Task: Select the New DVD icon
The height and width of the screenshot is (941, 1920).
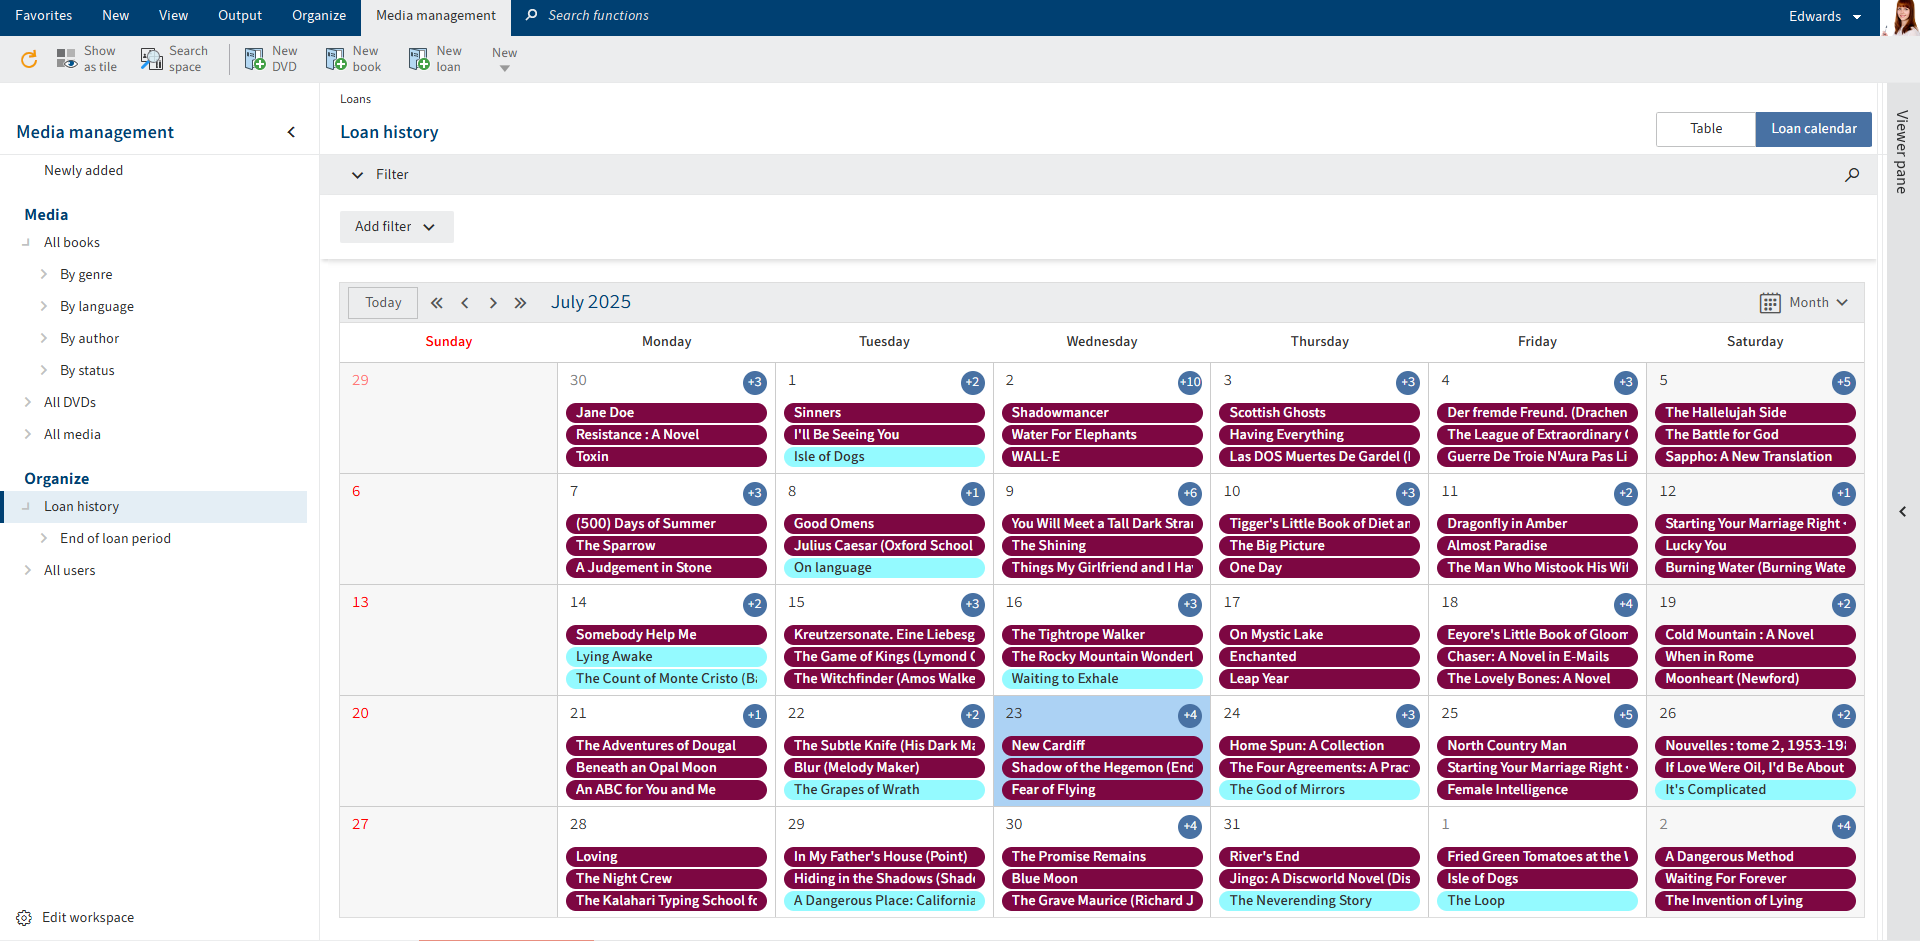Action: 256,58
